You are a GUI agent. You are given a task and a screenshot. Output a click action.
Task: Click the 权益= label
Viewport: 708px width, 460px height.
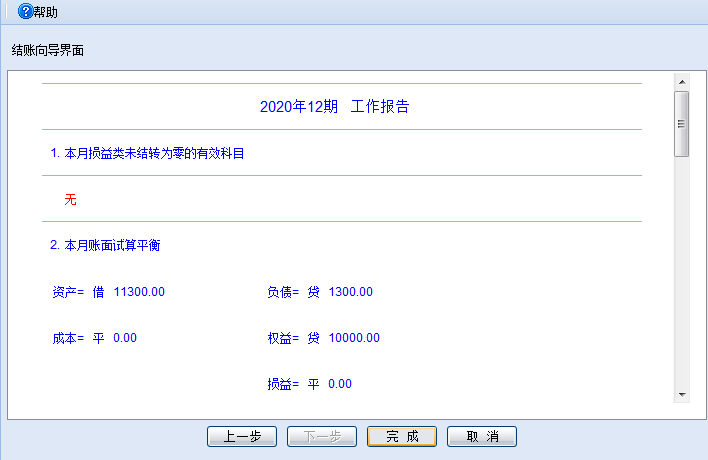(x=283, y=338)
